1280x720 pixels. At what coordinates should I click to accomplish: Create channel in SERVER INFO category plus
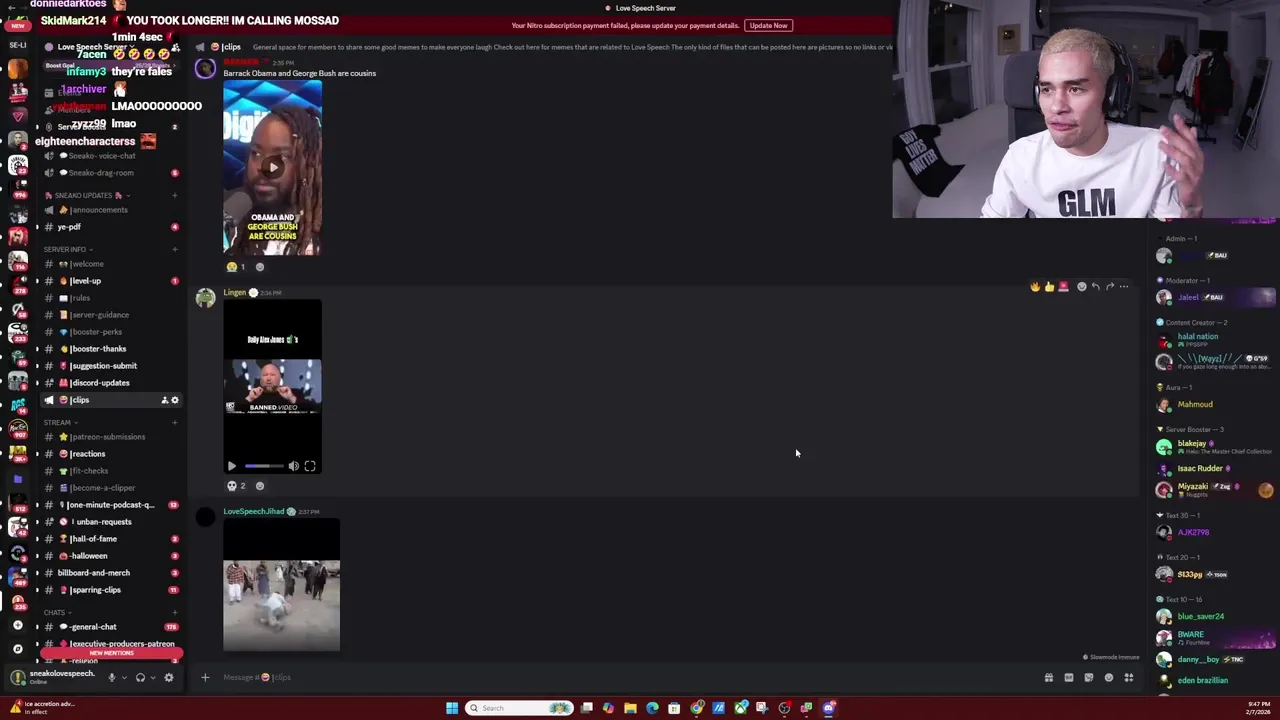(x=175, y=249)
